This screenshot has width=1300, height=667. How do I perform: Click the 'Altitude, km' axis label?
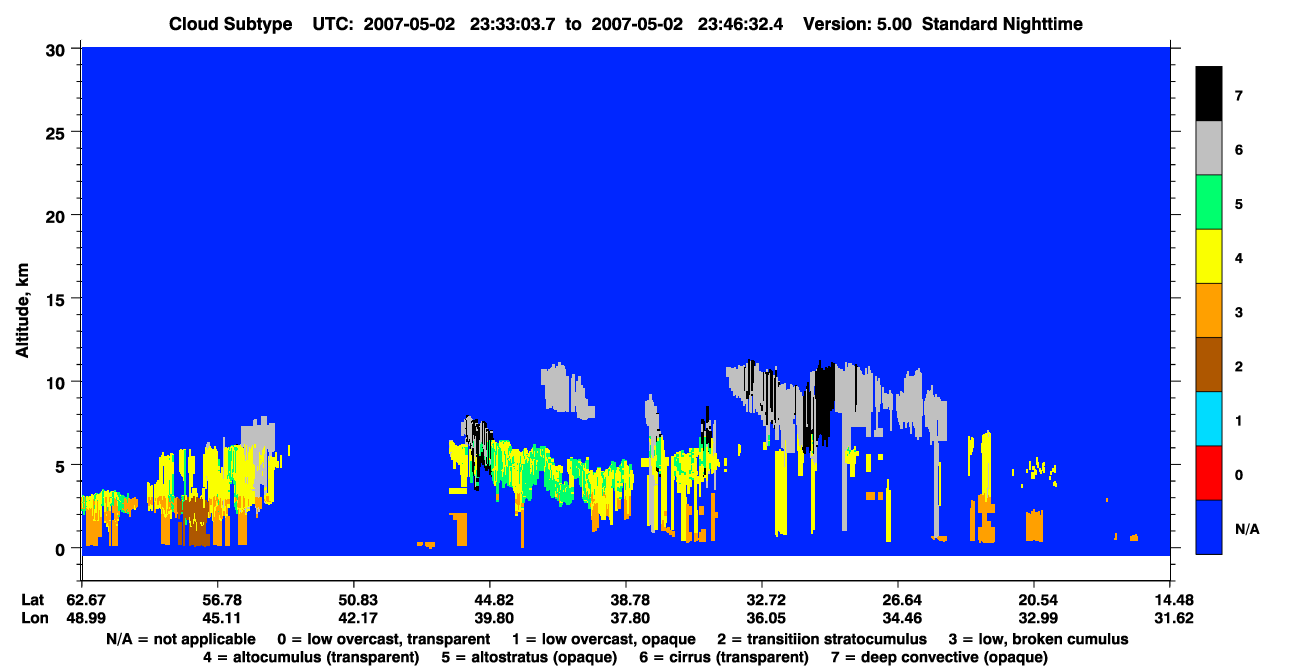pyautogui.click(x=22, y=311)
